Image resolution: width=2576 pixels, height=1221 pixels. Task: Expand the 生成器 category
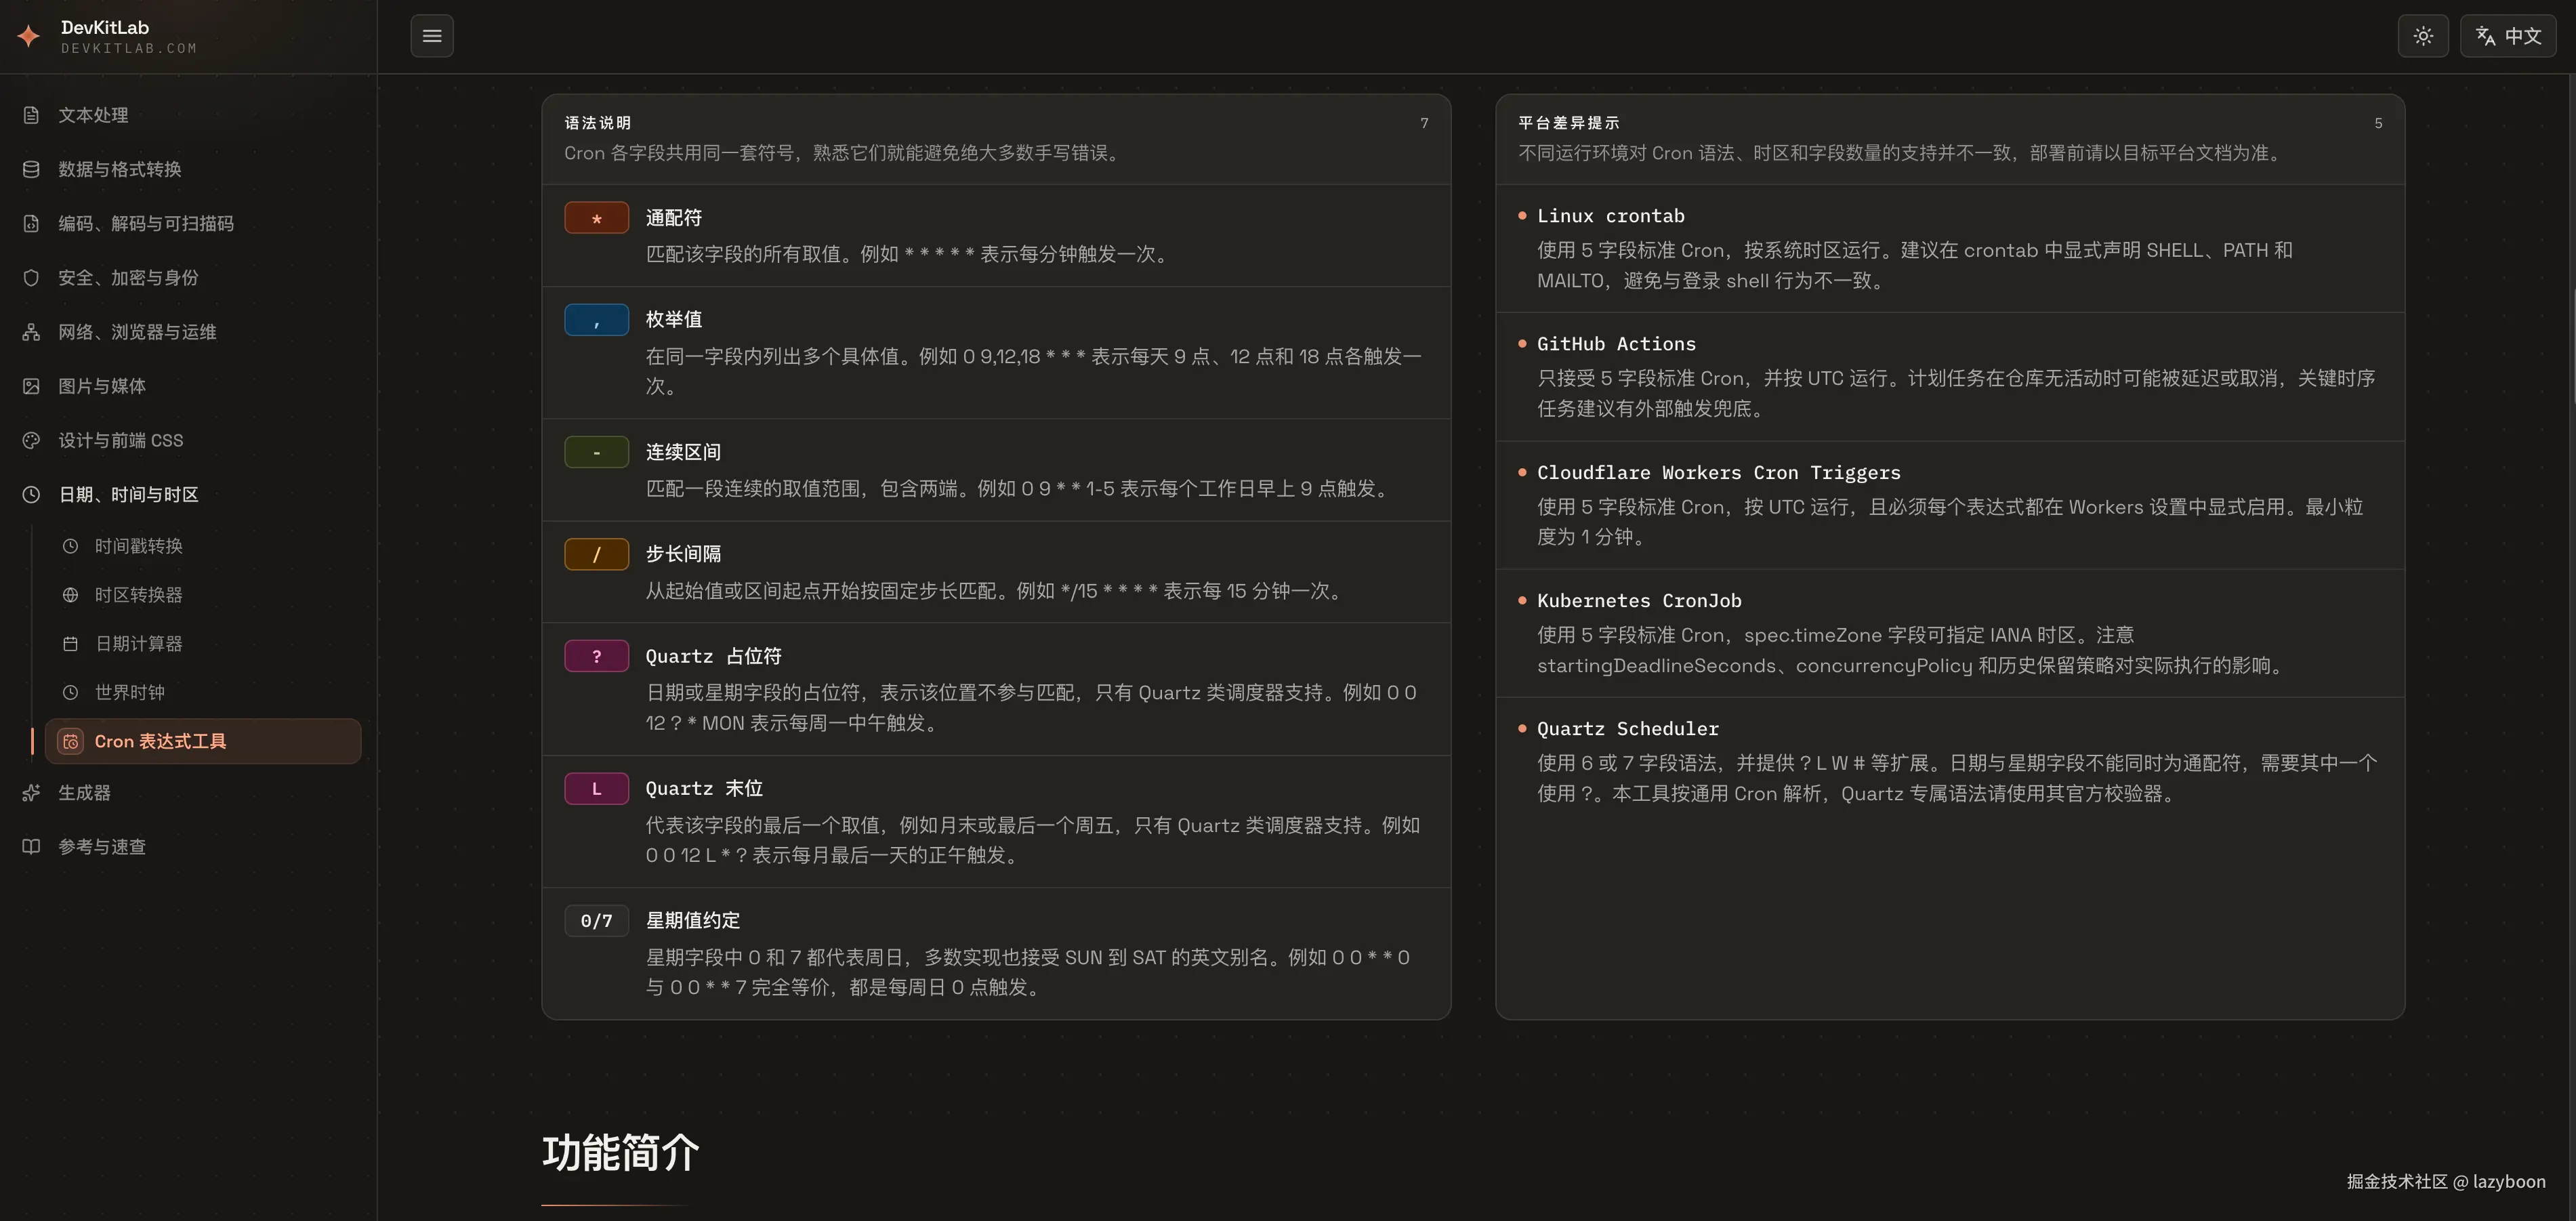188,792
